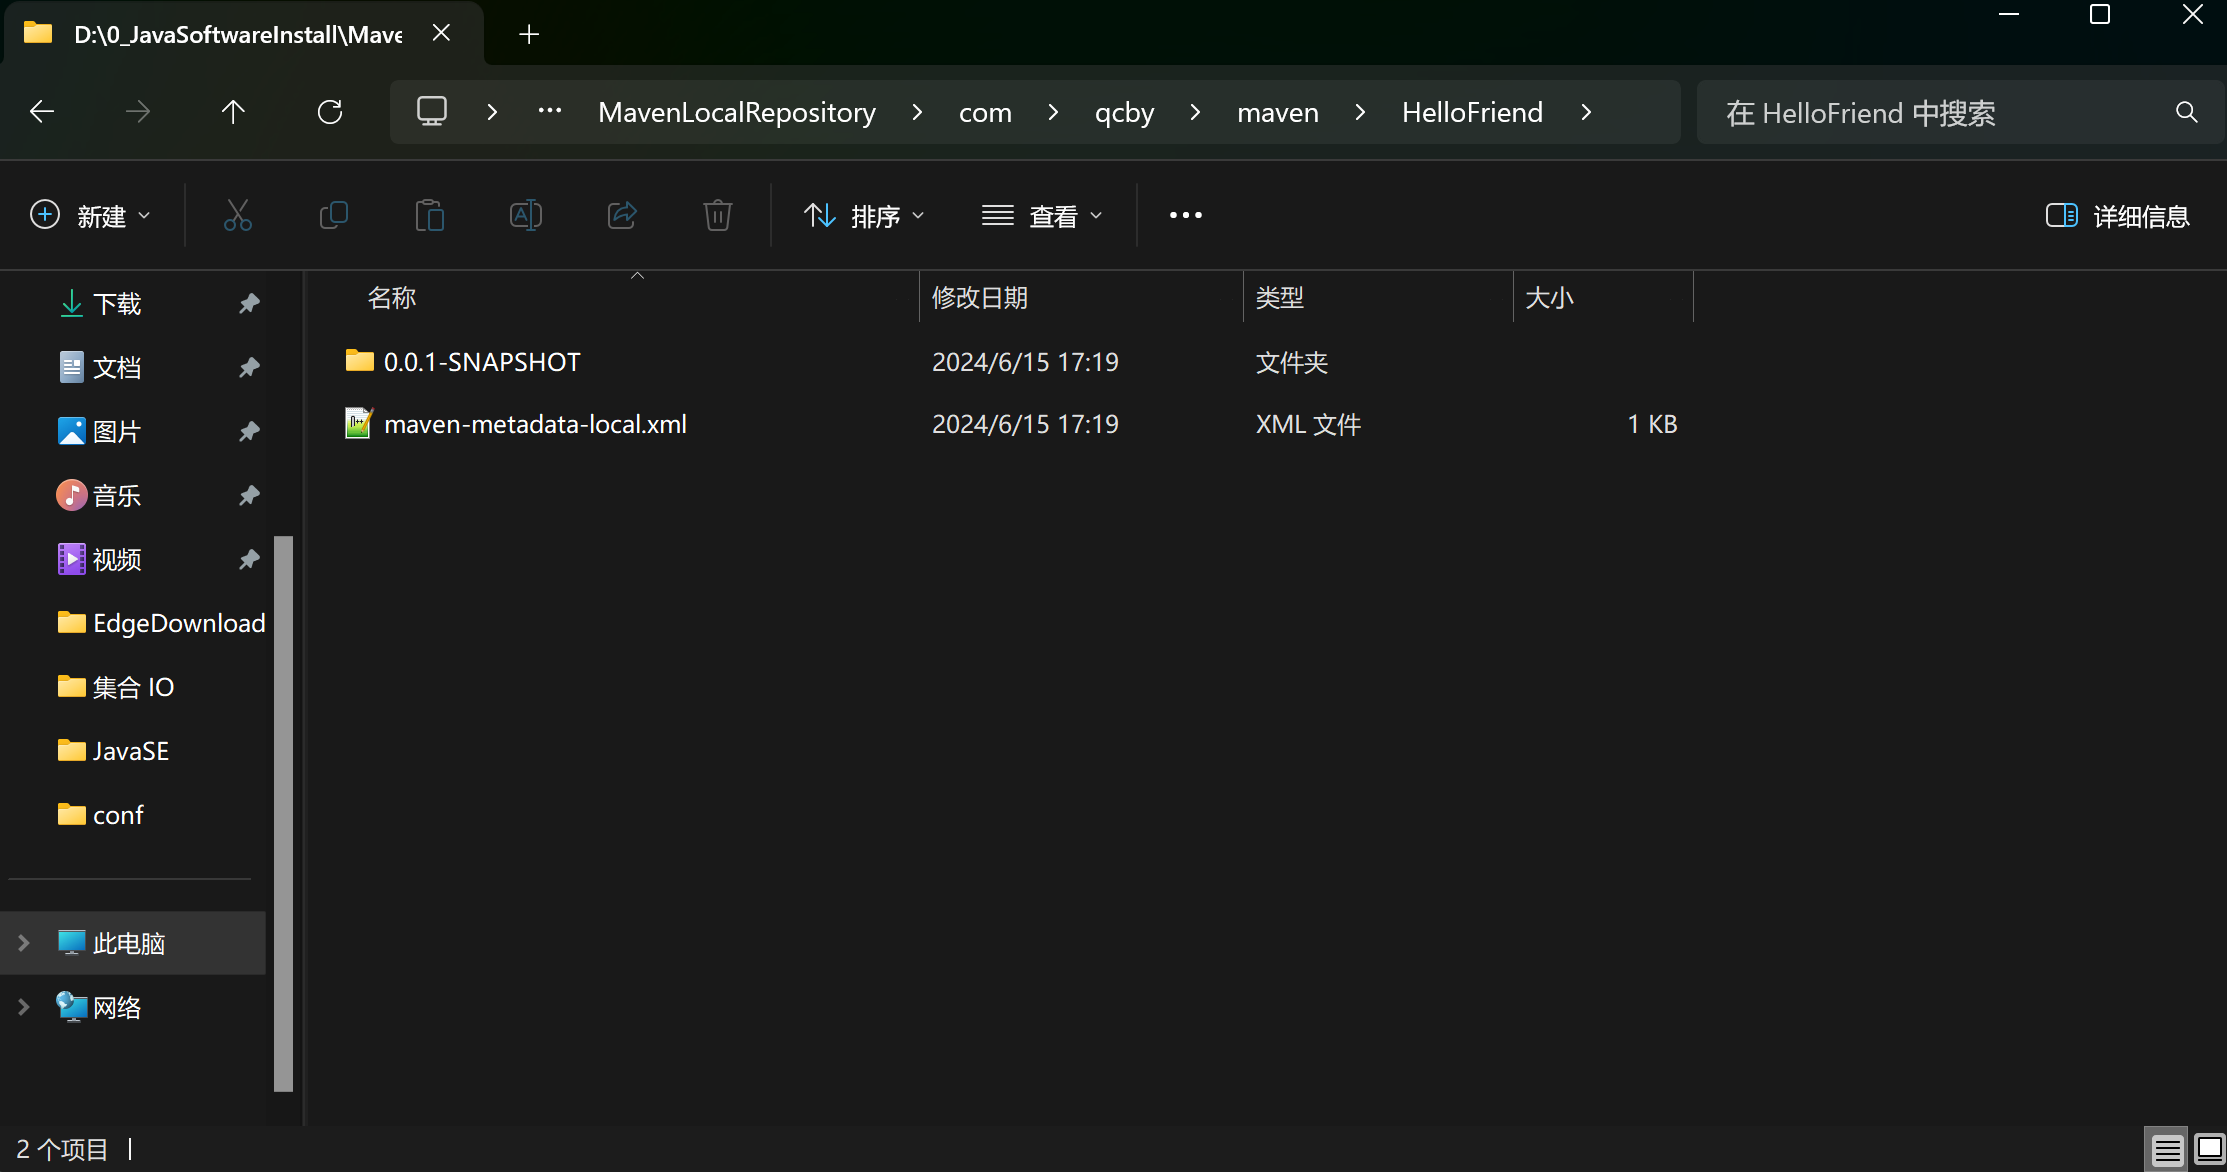Sort by 类型 column header
The image size is (2227, 1172).
pyautogui.click(x=1280, y=297)
